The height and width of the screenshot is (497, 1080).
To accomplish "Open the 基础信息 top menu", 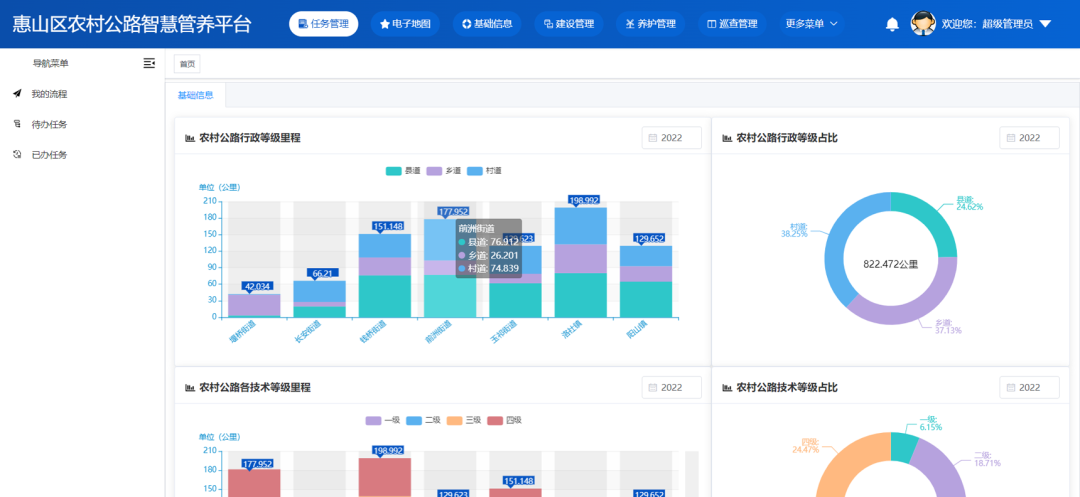I will [487, 24].
